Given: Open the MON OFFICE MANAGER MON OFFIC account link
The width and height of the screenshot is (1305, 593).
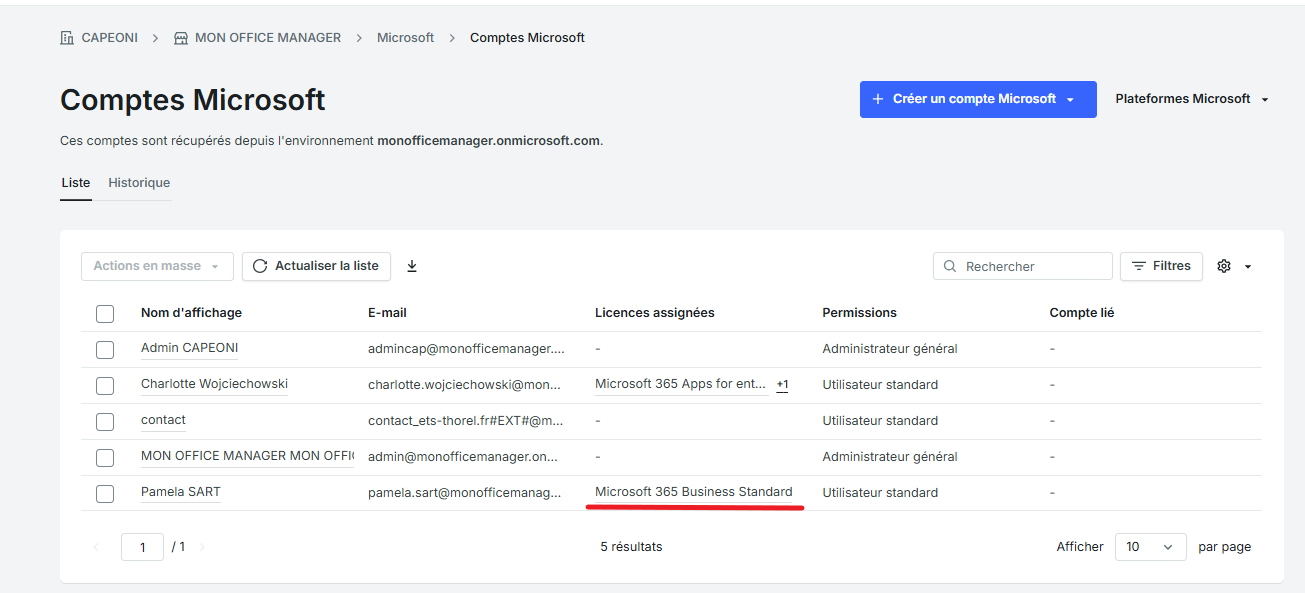Looking at the screenshot, I should click(247, 456).
